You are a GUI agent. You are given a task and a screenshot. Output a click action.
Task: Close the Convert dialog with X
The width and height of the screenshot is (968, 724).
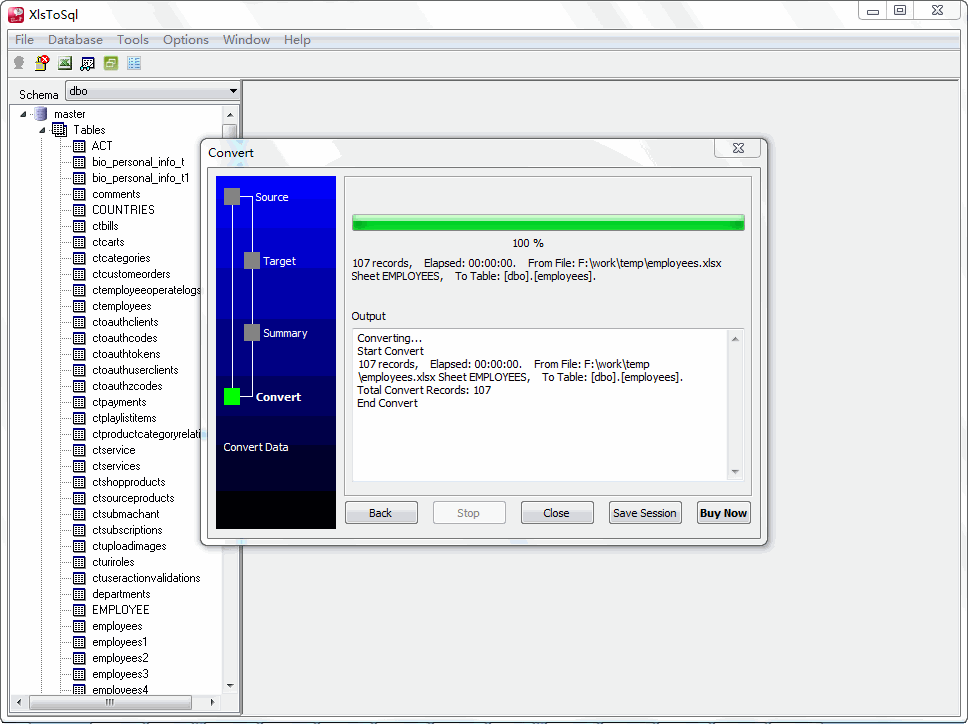click(x=738, y=148)
